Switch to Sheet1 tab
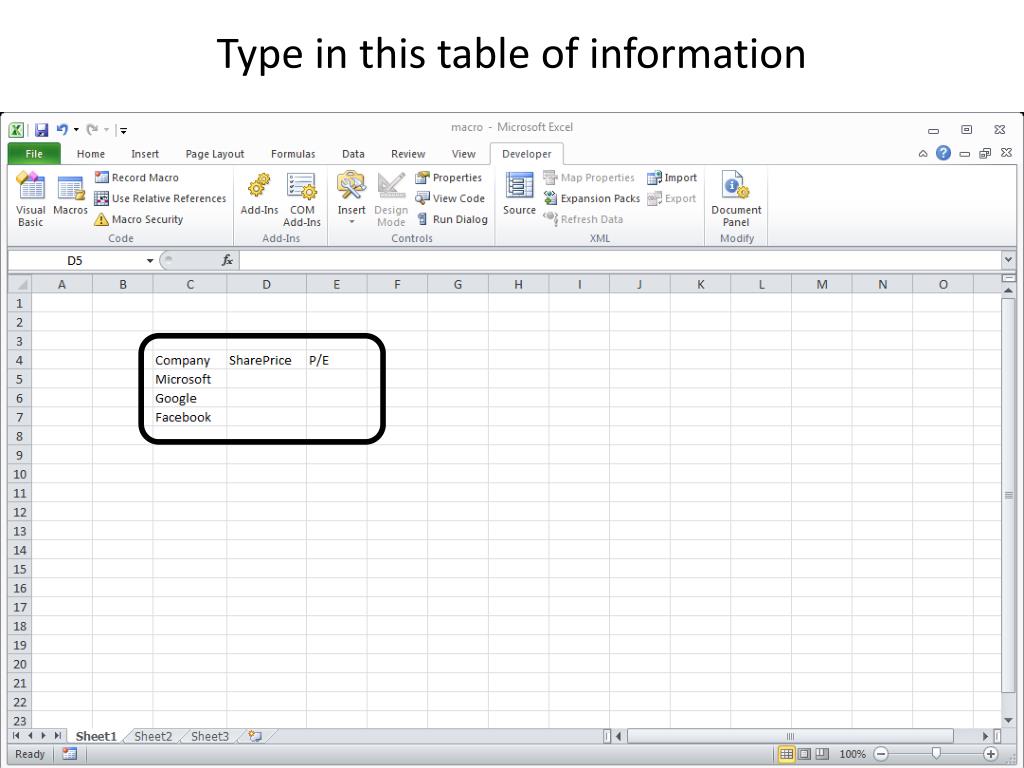Viewport: 1024px width, 768px height. [96, 736]
